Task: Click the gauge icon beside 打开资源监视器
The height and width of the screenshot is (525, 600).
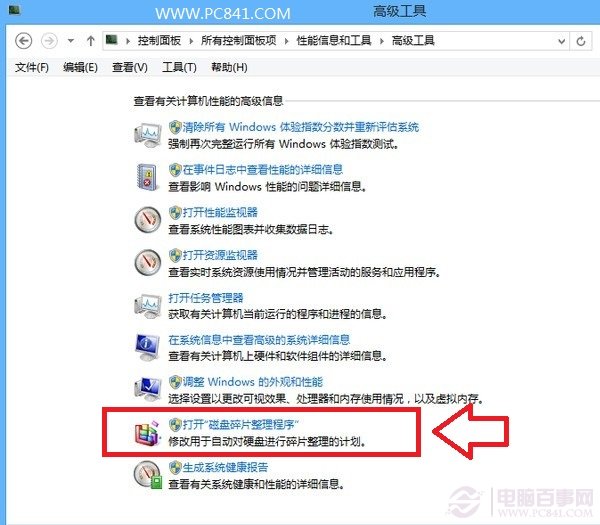Action: click(x=148, y=263)
